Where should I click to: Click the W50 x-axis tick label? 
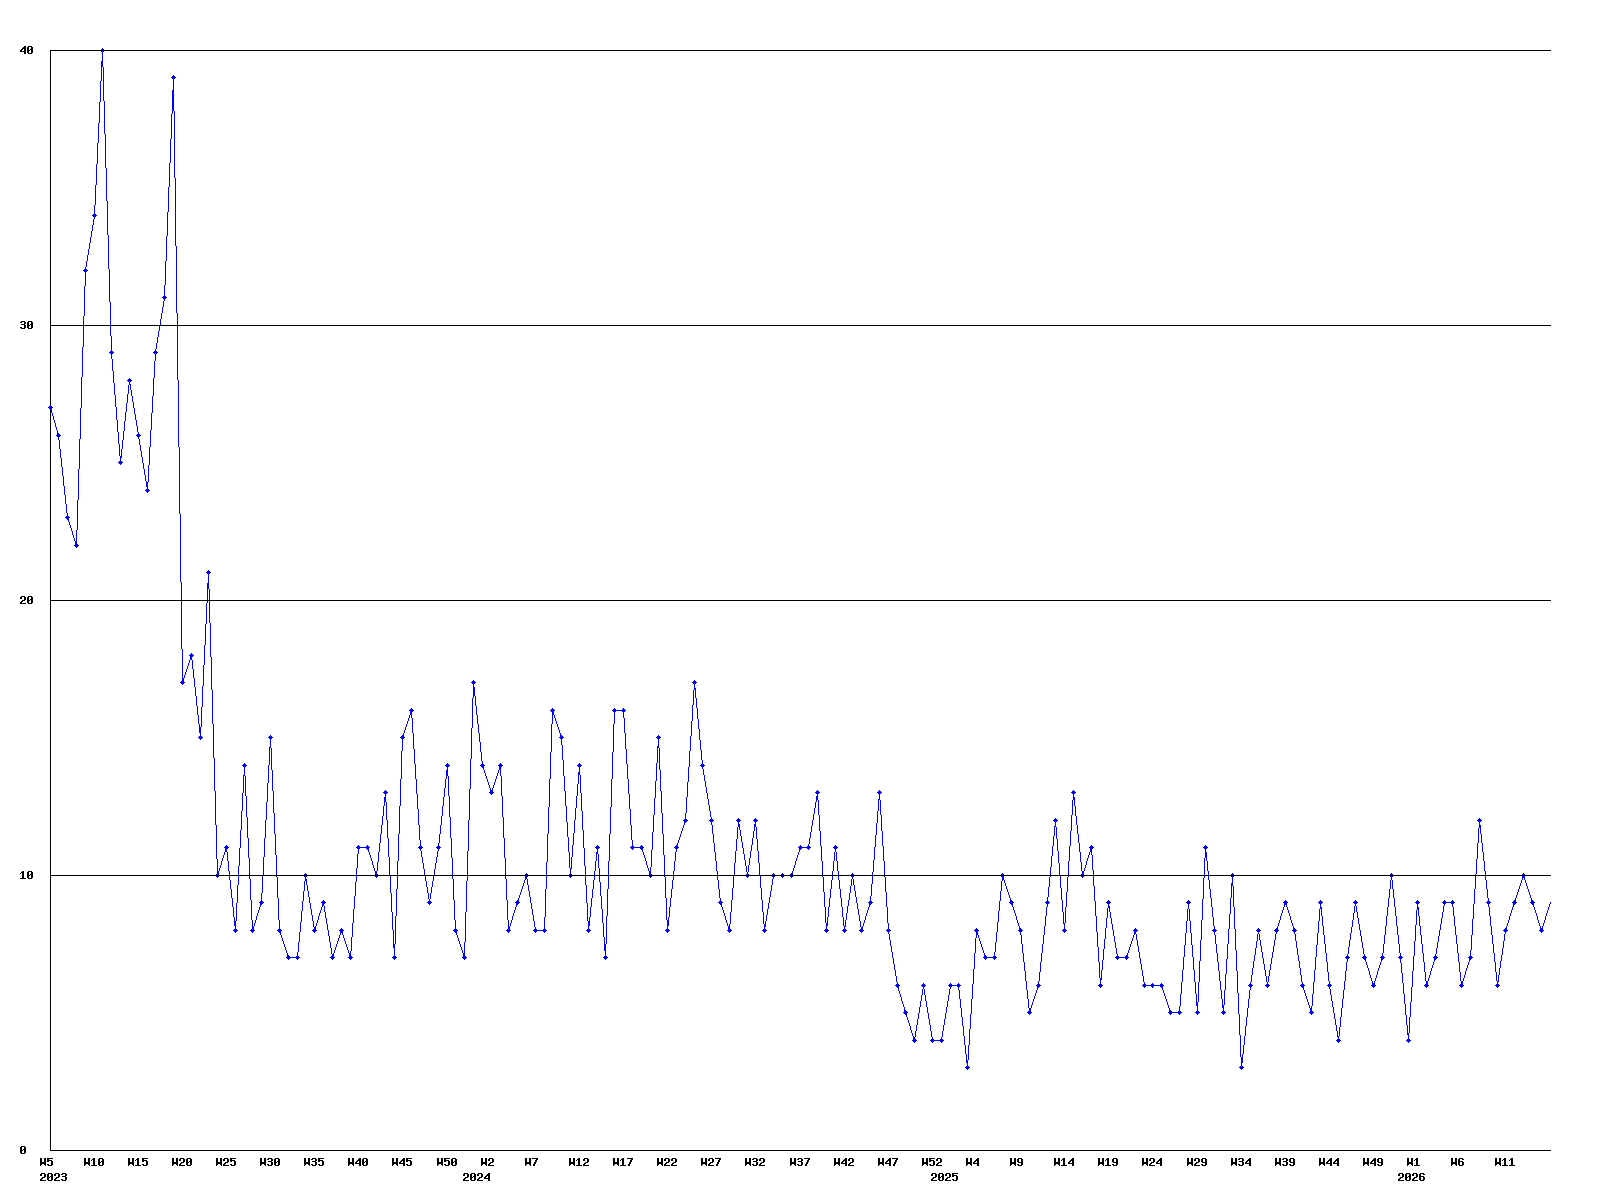(447, 1162)
